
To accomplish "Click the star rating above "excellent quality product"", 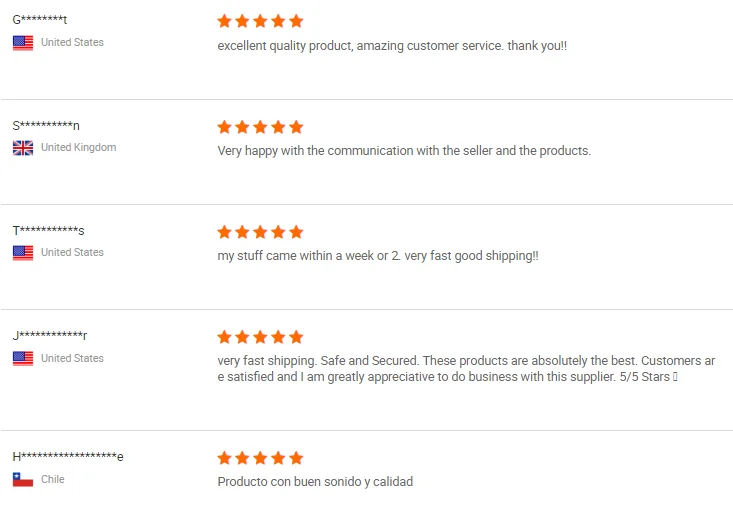I will 260,21.
